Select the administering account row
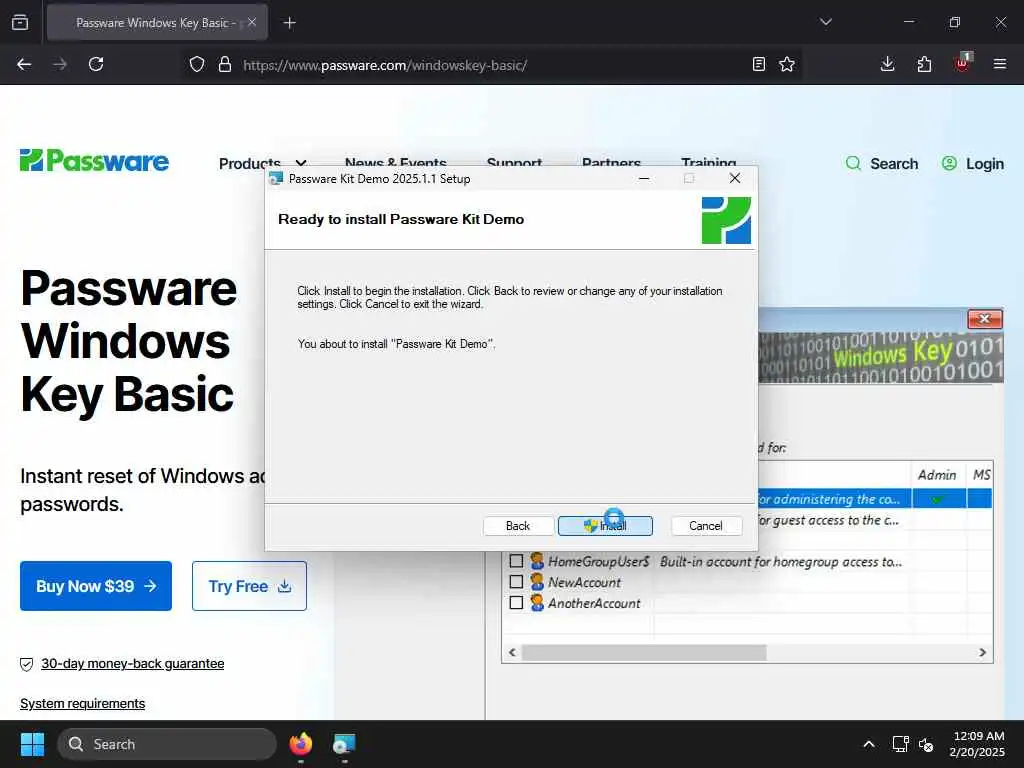 click(x=875, y=499)
